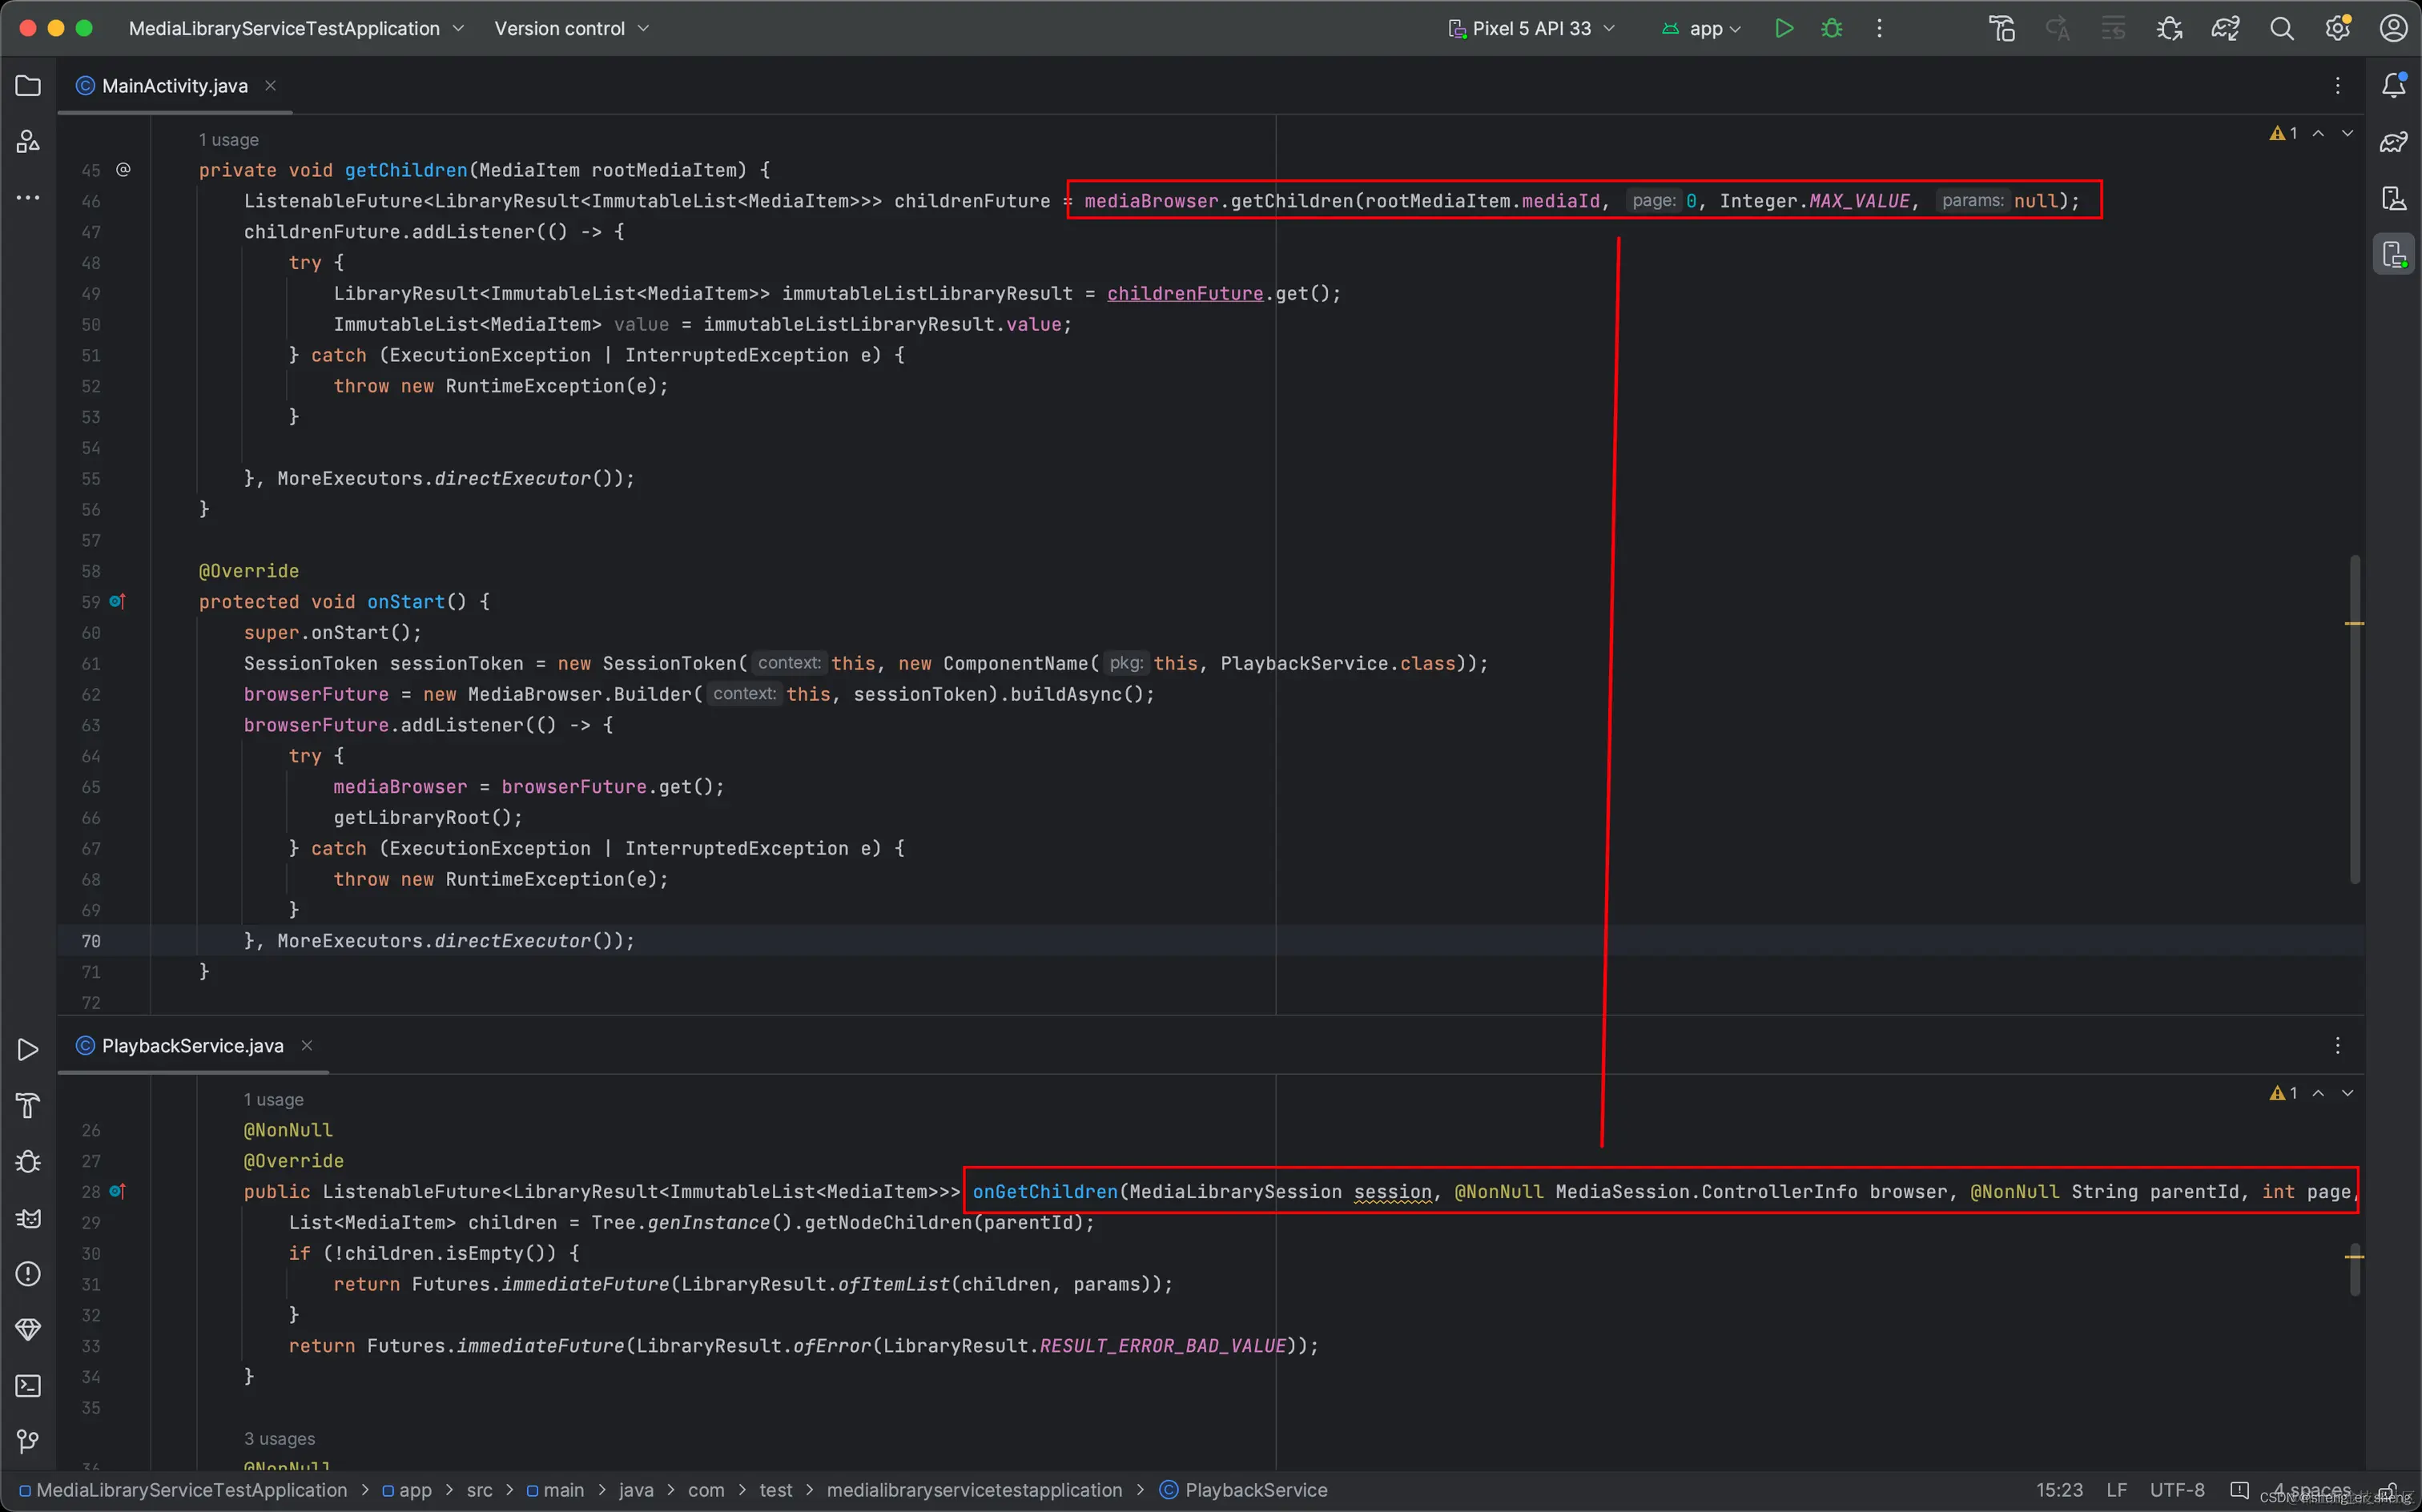Open the Build hammer tool window
This screenshot has width=2422, height=1512.
(x=28, y=1105)
